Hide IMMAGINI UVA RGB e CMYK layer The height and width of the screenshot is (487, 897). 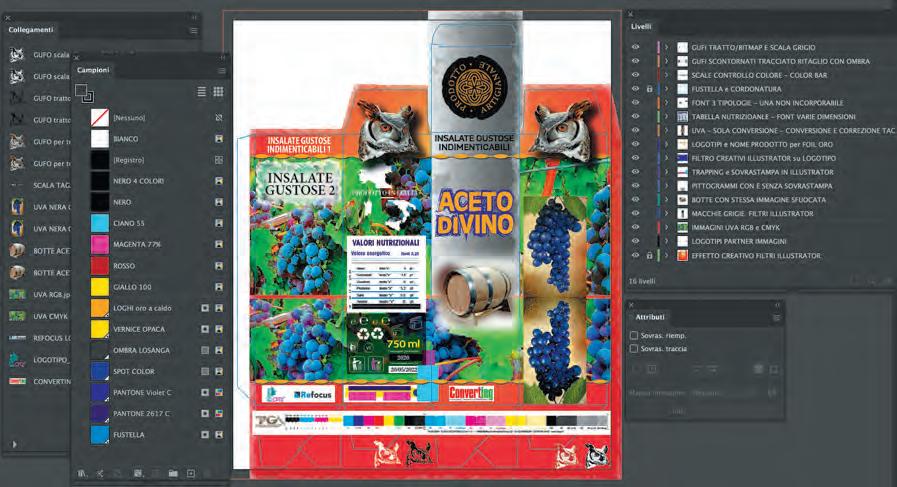click(x=636, y=227)
